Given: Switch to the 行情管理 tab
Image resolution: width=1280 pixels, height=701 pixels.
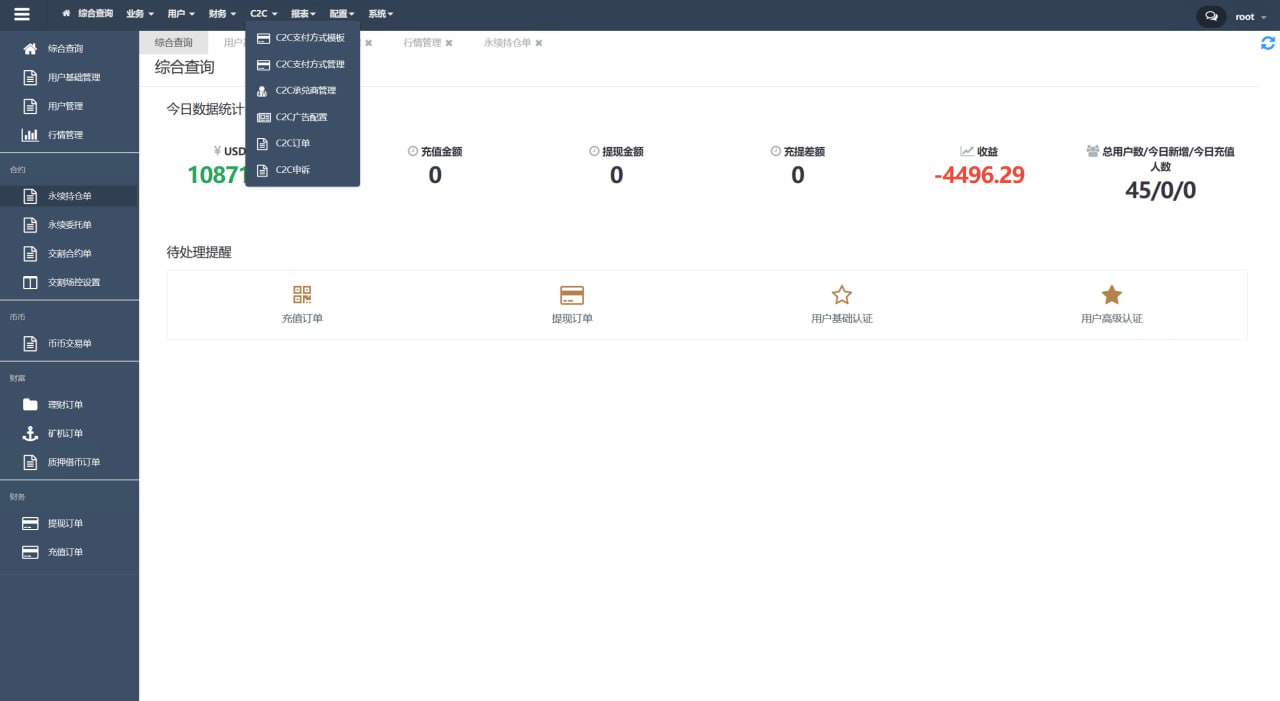Looking at the screenshot, I should tap(422, 43).
